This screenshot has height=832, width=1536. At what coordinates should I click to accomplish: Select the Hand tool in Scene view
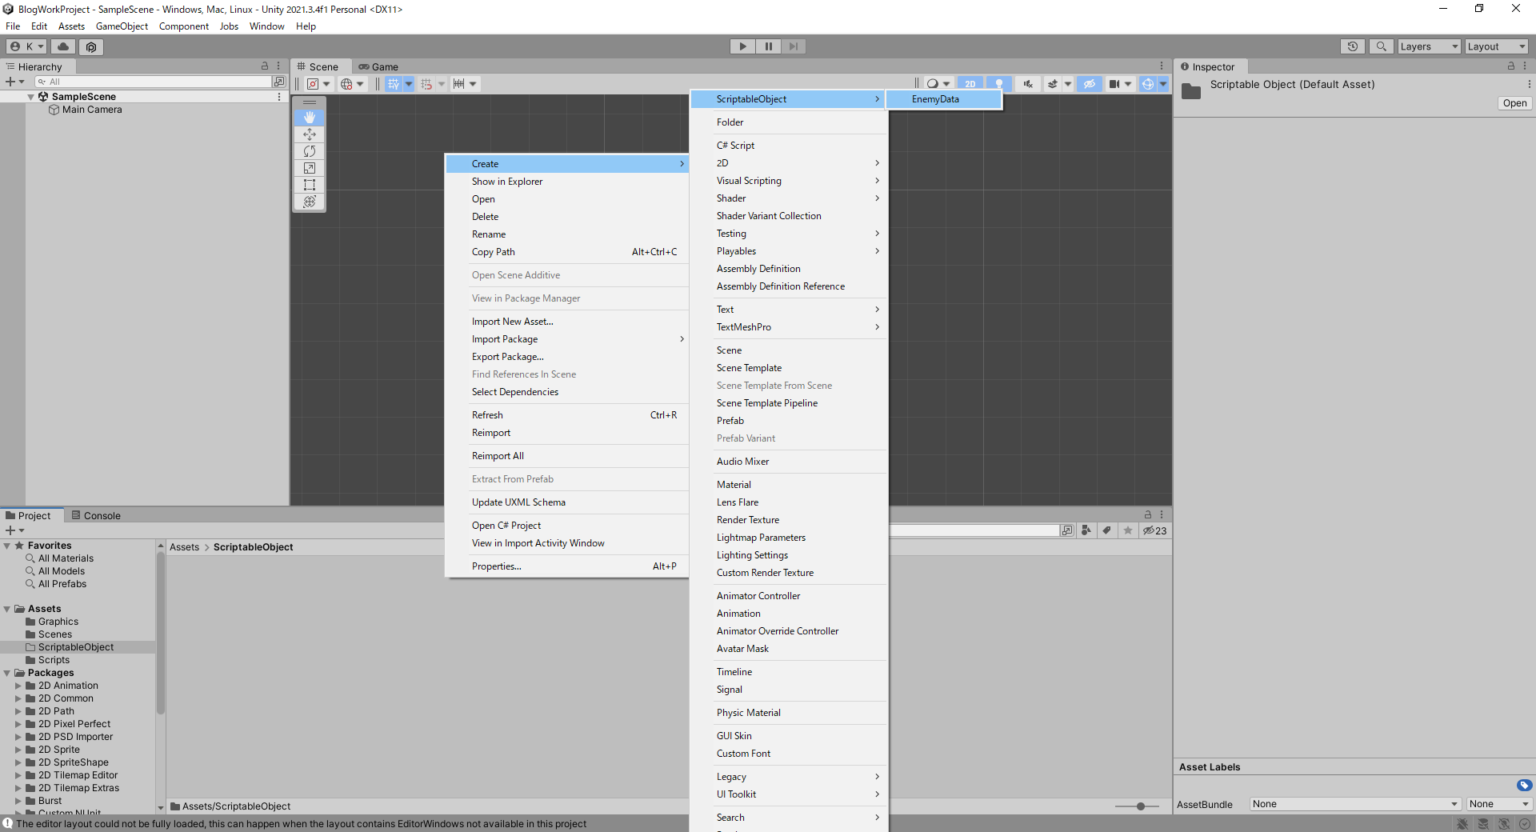310,117
